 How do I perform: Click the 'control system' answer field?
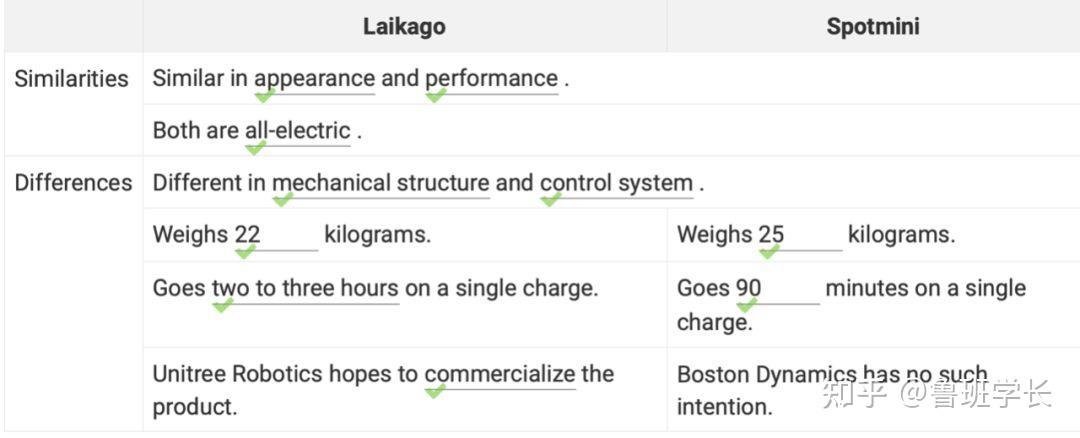[616, 183]
